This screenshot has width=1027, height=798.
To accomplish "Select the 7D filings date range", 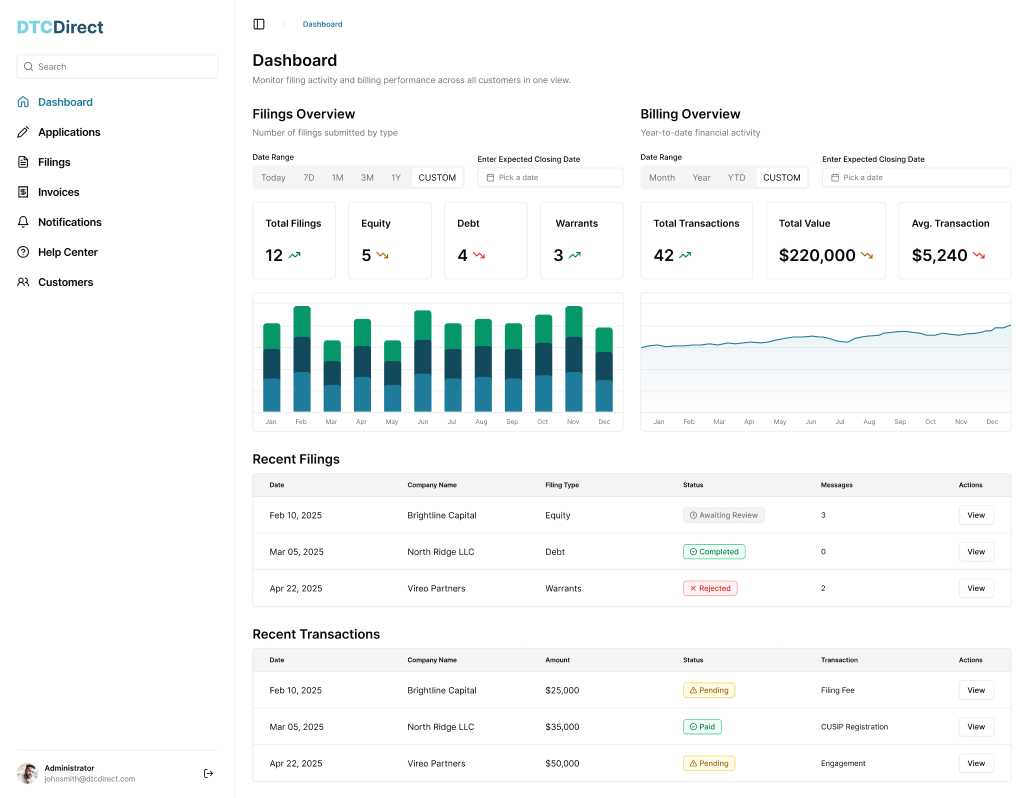I will point(308,178).
